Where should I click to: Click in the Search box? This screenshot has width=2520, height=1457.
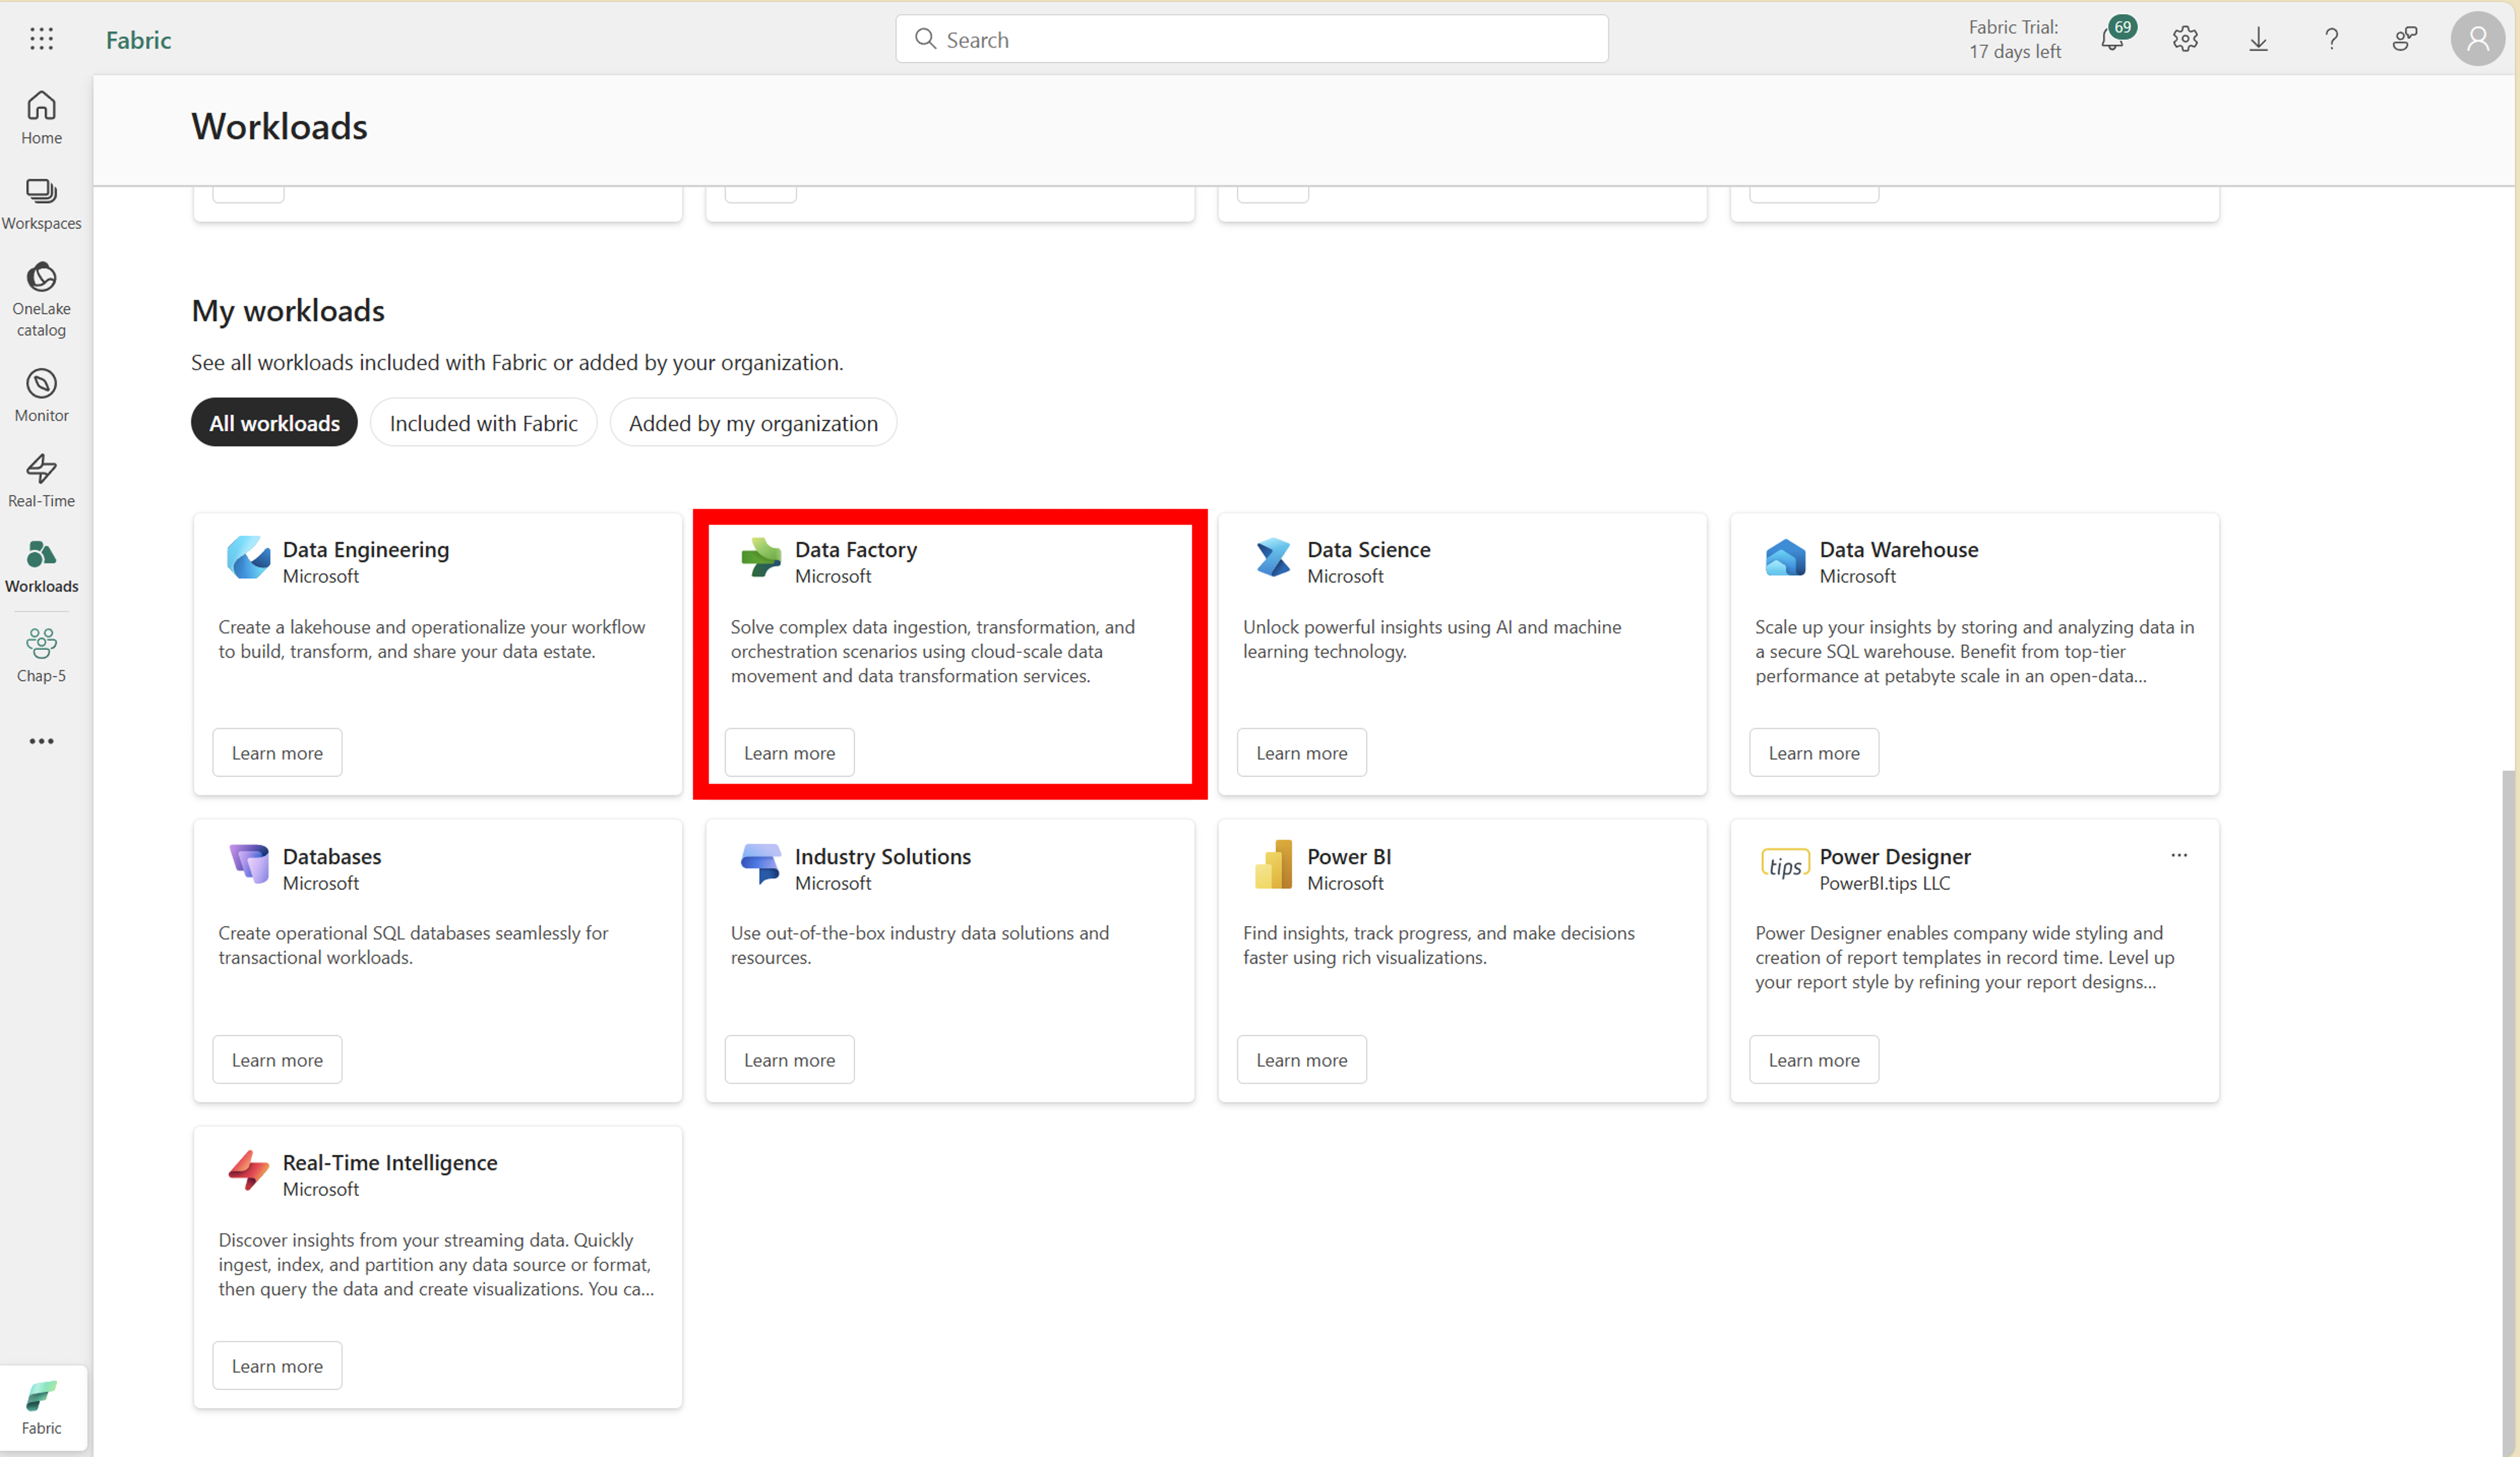pyautogui.click(x=1251, y=39)
